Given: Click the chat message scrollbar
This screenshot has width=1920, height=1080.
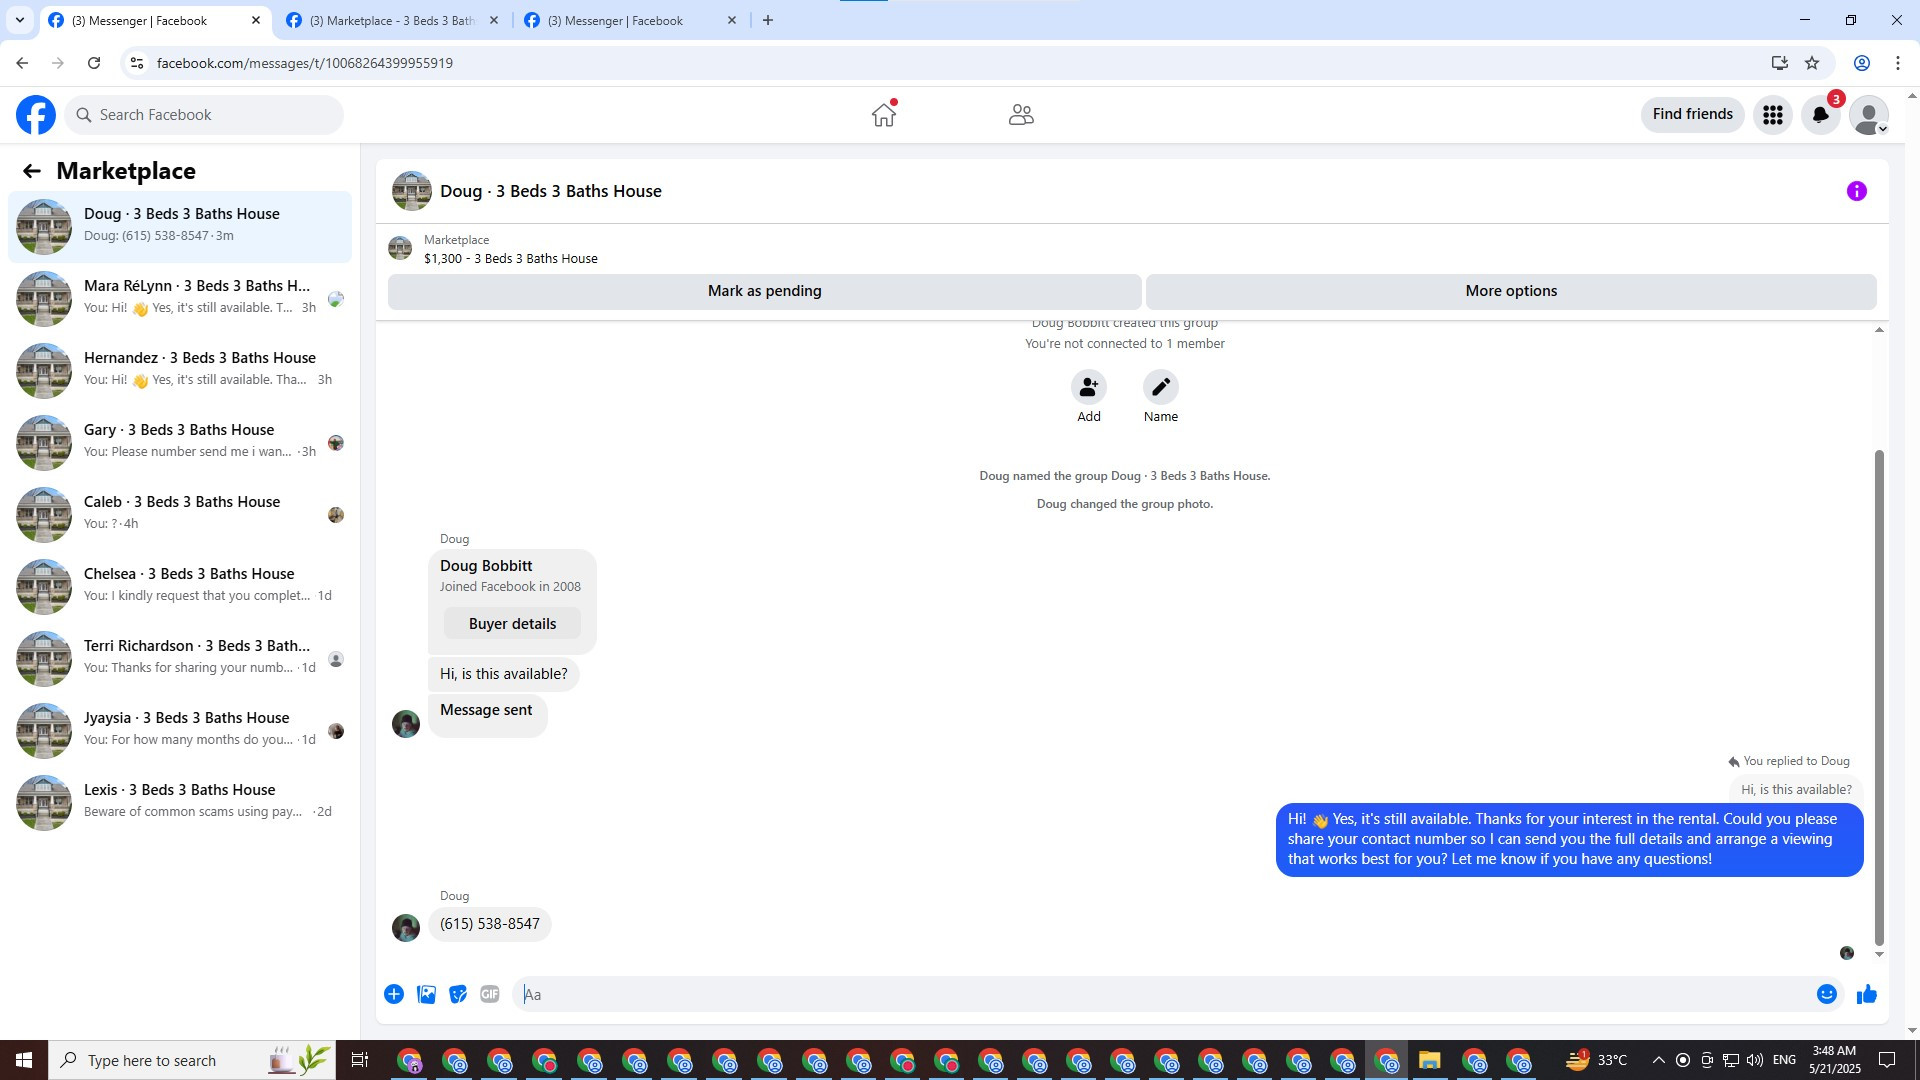Looking at the screenshot, I should pos(1879,697).
